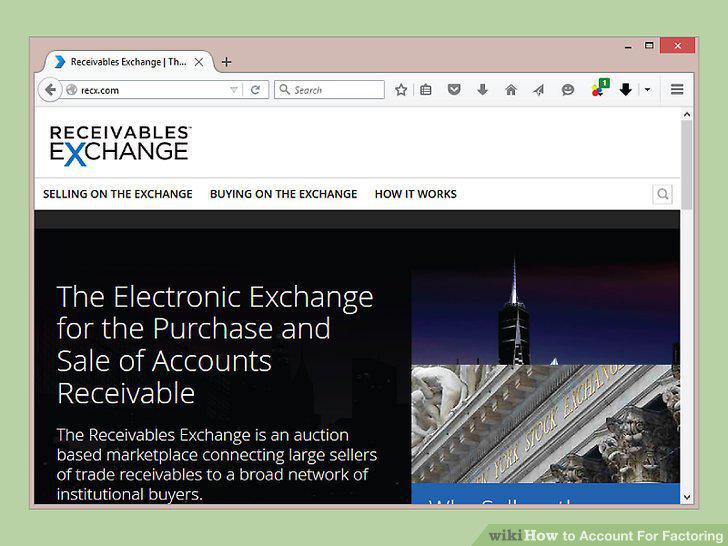Go back with the browser back arrow
This screenshot has width=728, height=546.
click(50, 90)
